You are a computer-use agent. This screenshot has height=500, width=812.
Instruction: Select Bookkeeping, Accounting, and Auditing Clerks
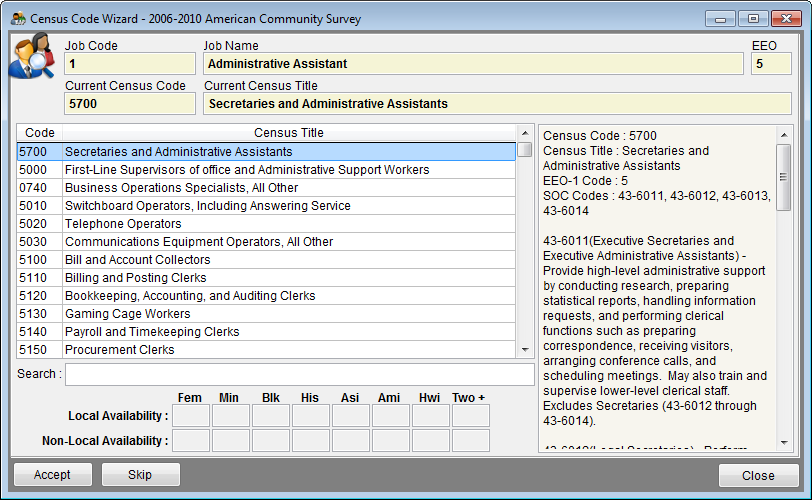tap(266, 296)
